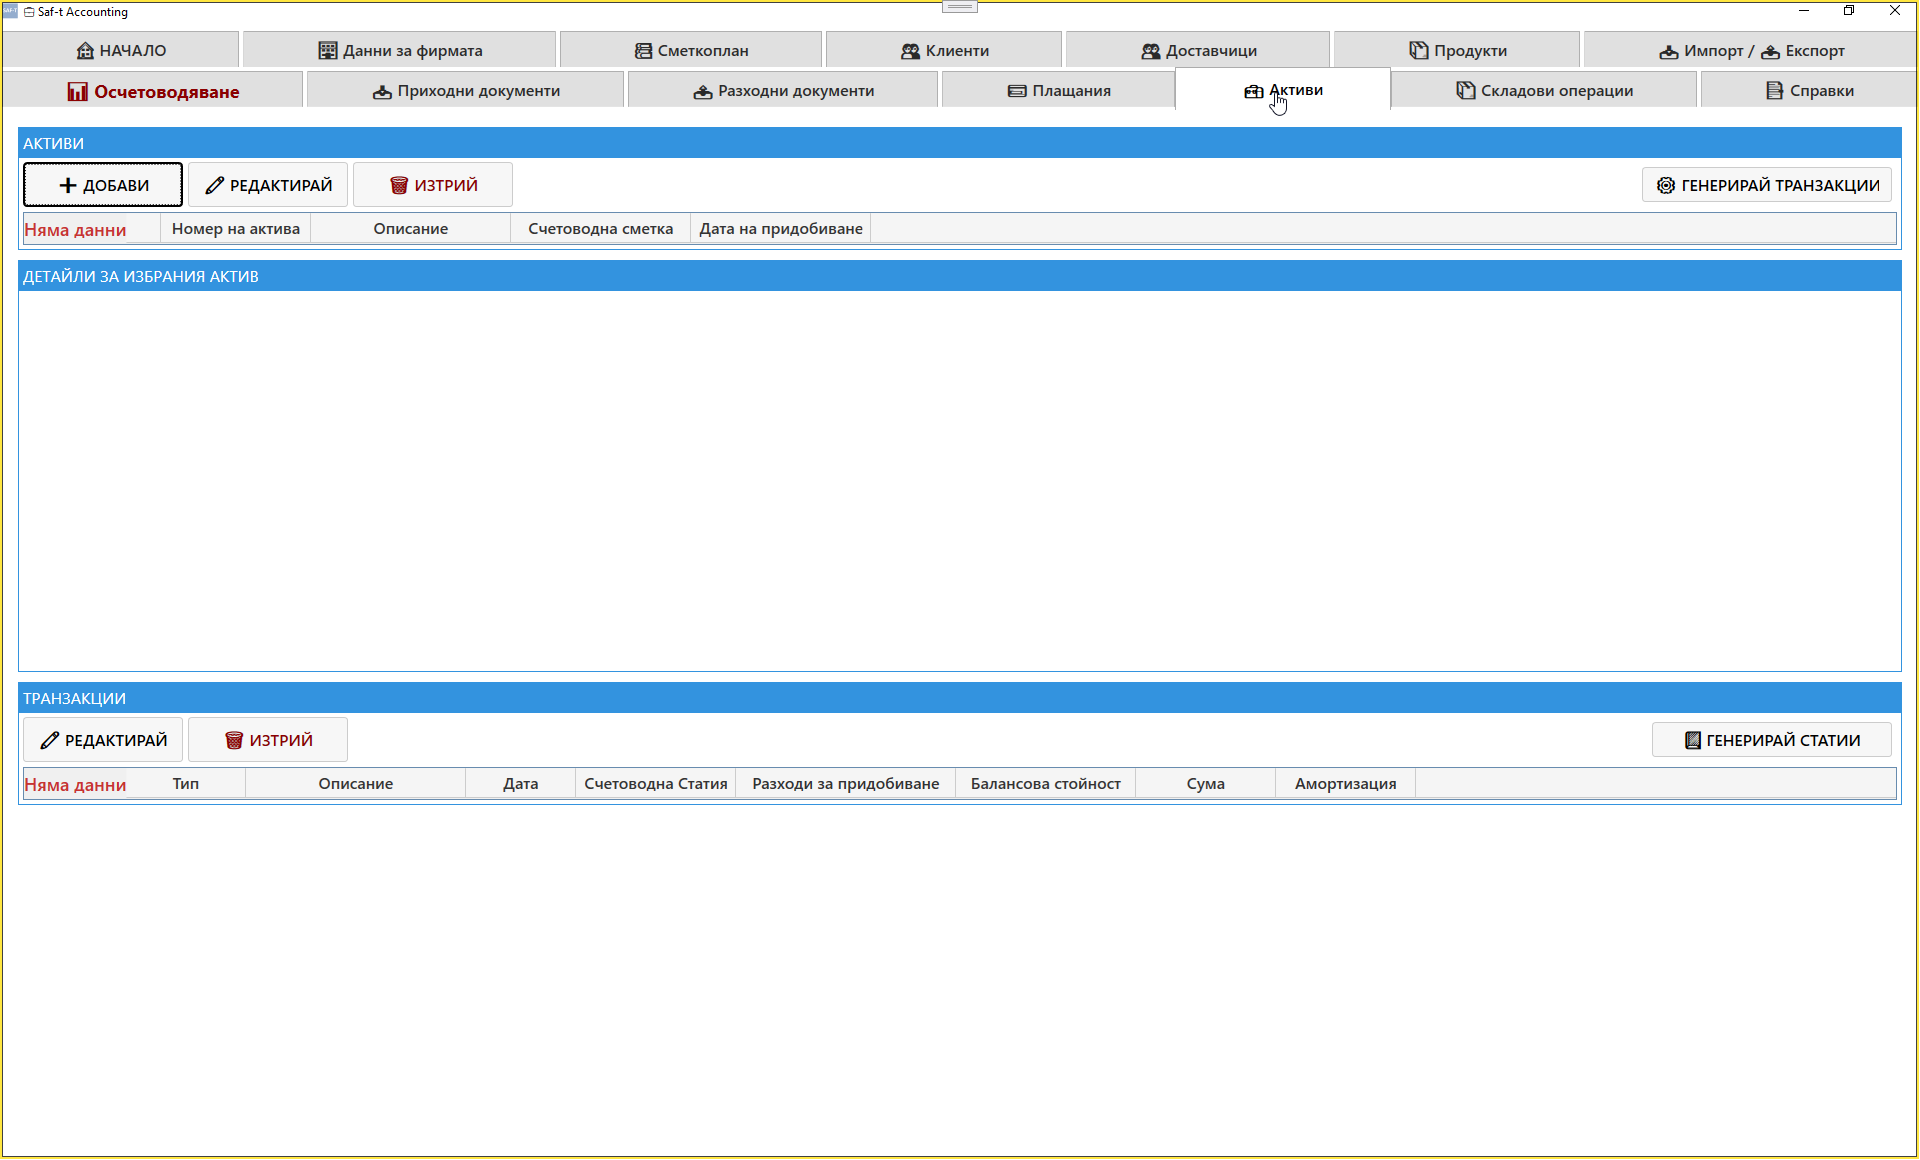The height and width of the screenshot is (1160, 1920).
Task: Click the Счетоводна Статия column header
Action: click(x=656, y=784)
